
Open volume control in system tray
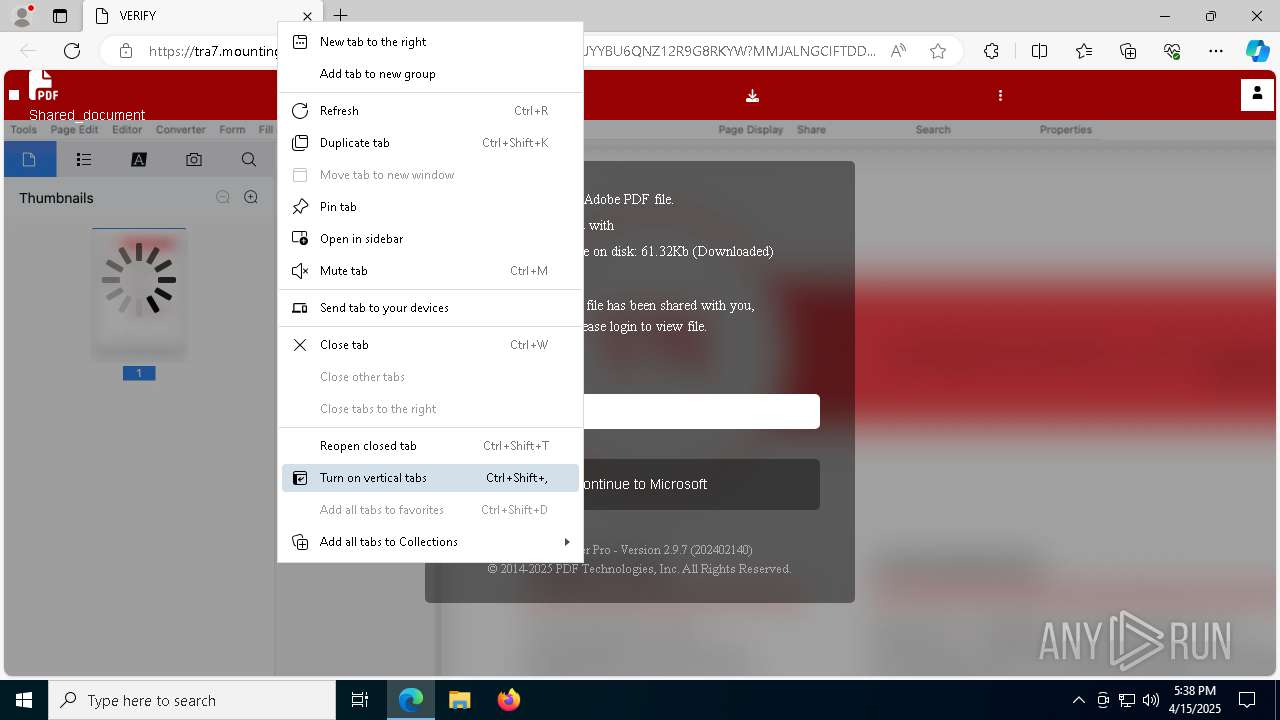pos(1151,700)
